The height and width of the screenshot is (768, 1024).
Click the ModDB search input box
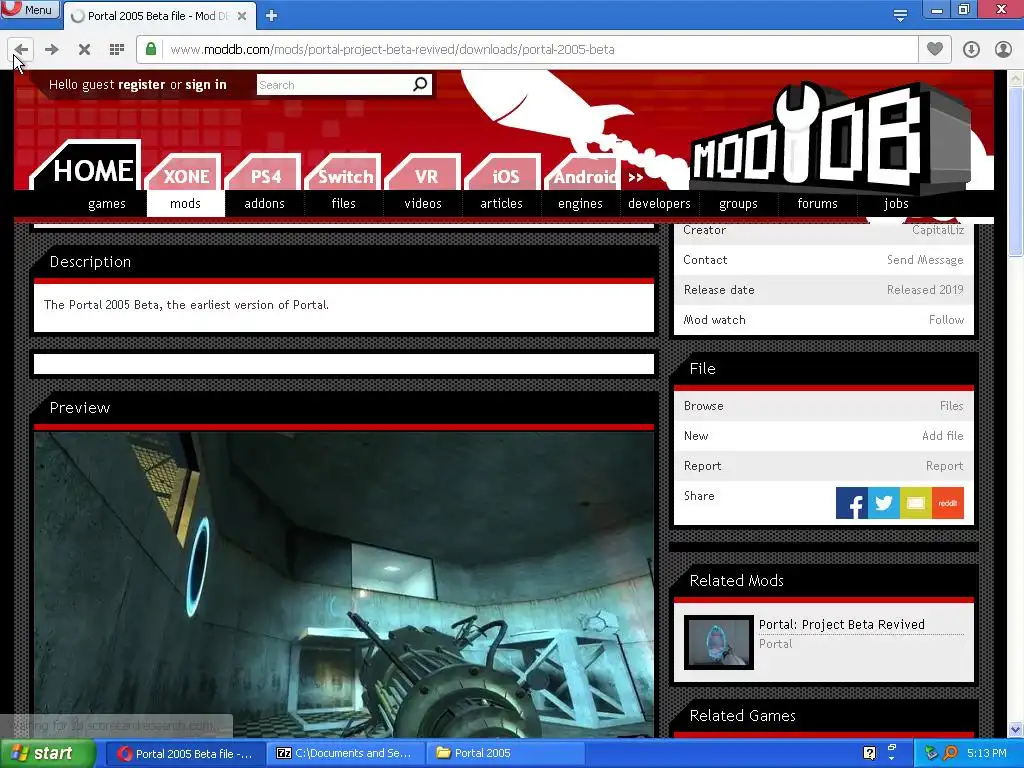point(334,85)
